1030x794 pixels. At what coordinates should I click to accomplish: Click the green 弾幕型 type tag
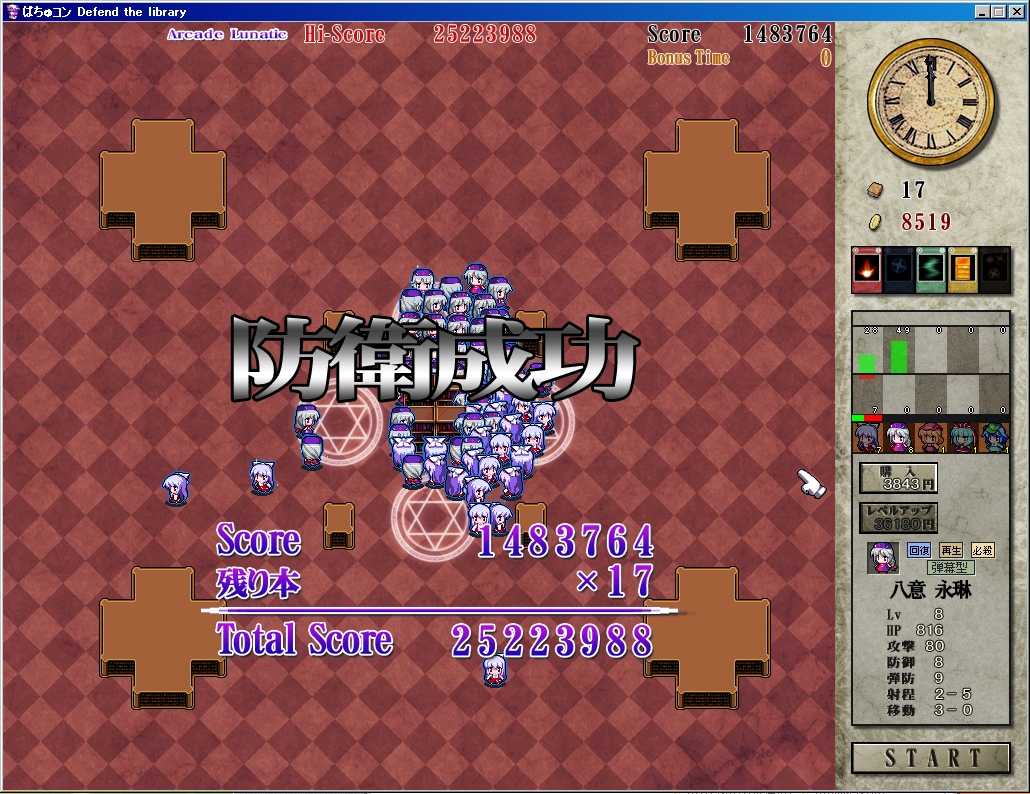pyautogui.click(x=951, y=567)
